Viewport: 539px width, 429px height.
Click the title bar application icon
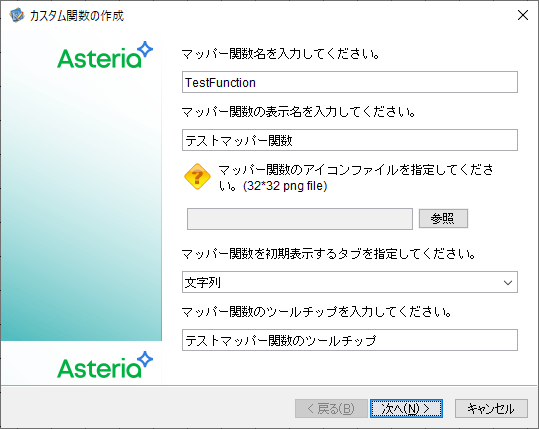pyautogui.click(x=16, y=15)
